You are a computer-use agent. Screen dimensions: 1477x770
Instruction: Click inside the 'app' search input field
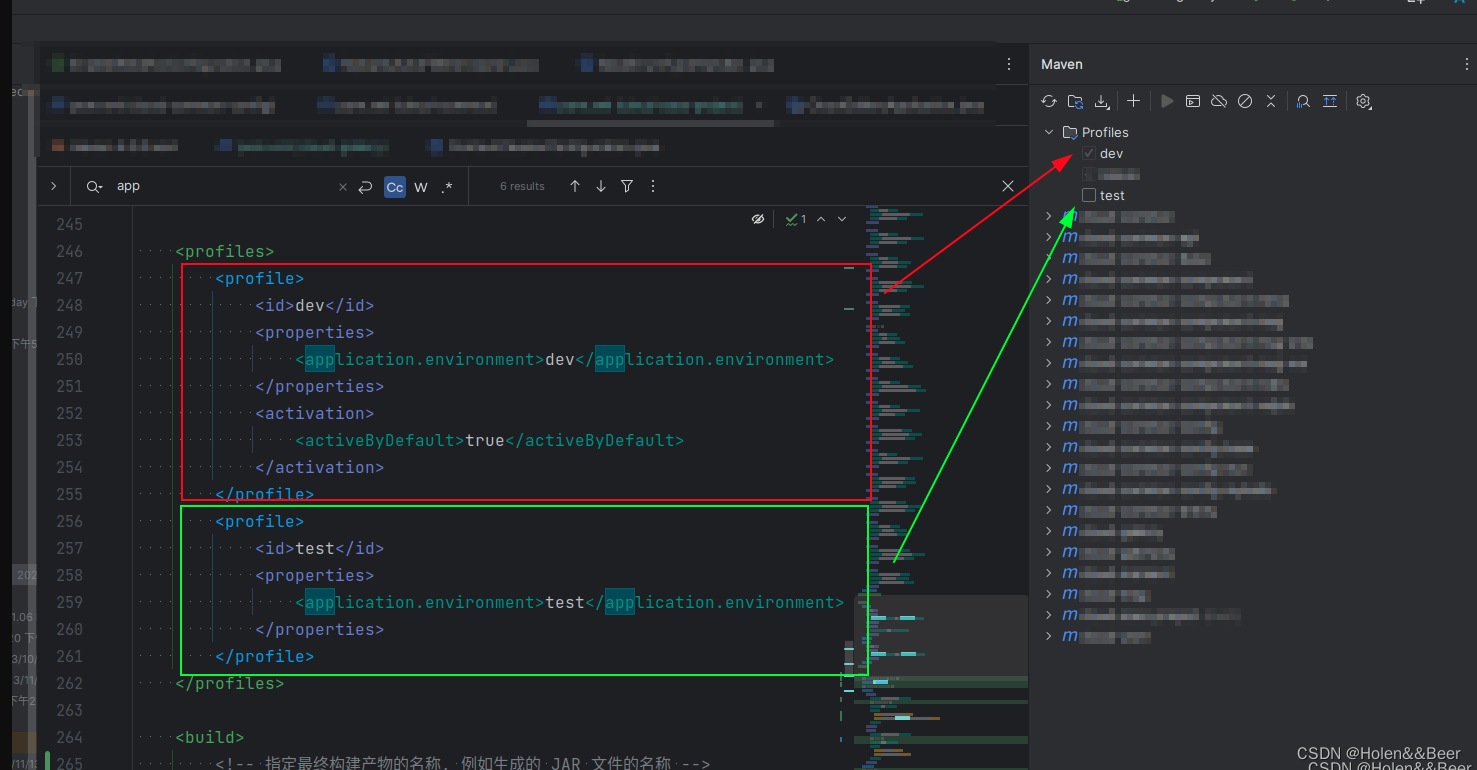[x=200, y=186]
